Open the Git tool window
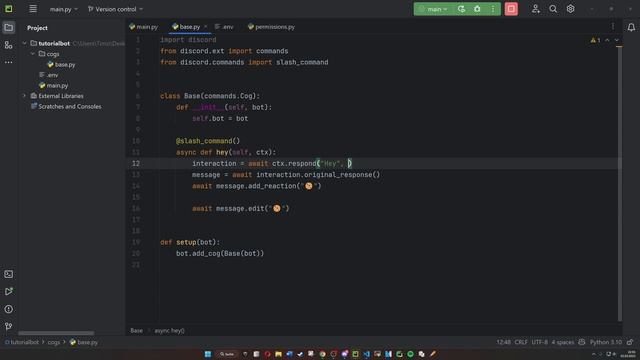The height and width of the screenshot is (360, 640). [9, 326]
